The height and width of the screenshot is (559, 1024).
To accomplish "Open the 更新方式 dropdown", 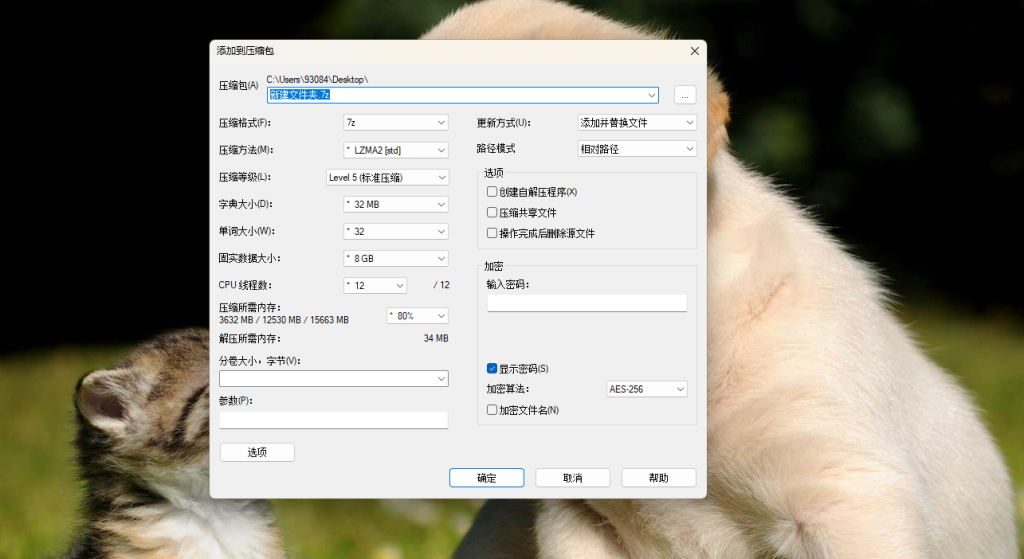I will pyautogui.click(x=637, y=123).
